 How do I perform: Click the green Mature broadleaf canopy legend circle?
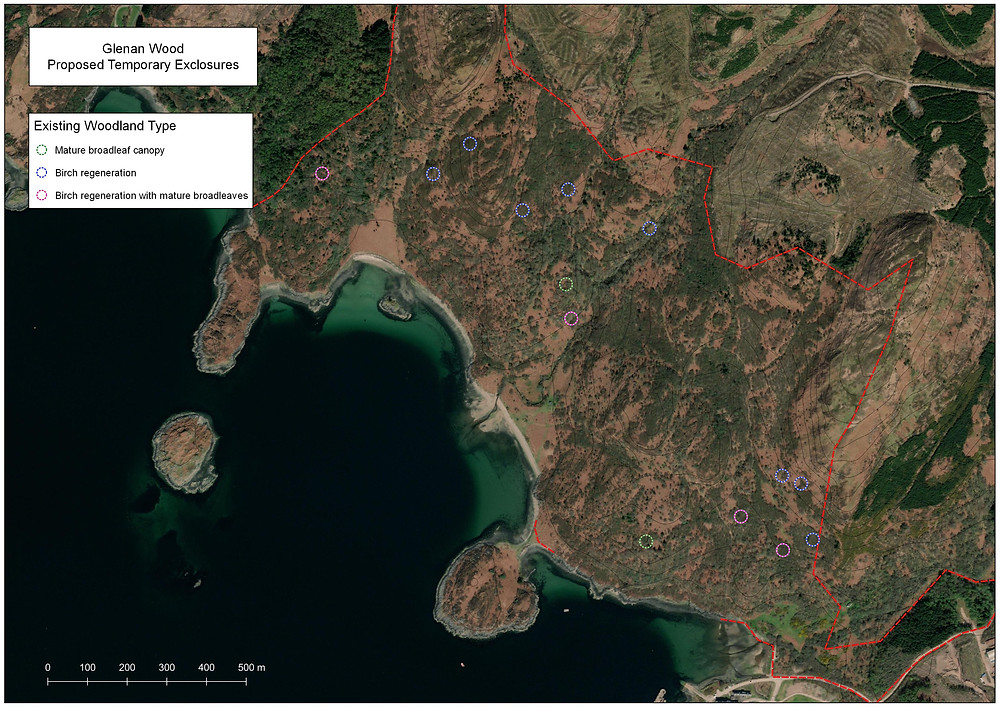click(41, 150)
